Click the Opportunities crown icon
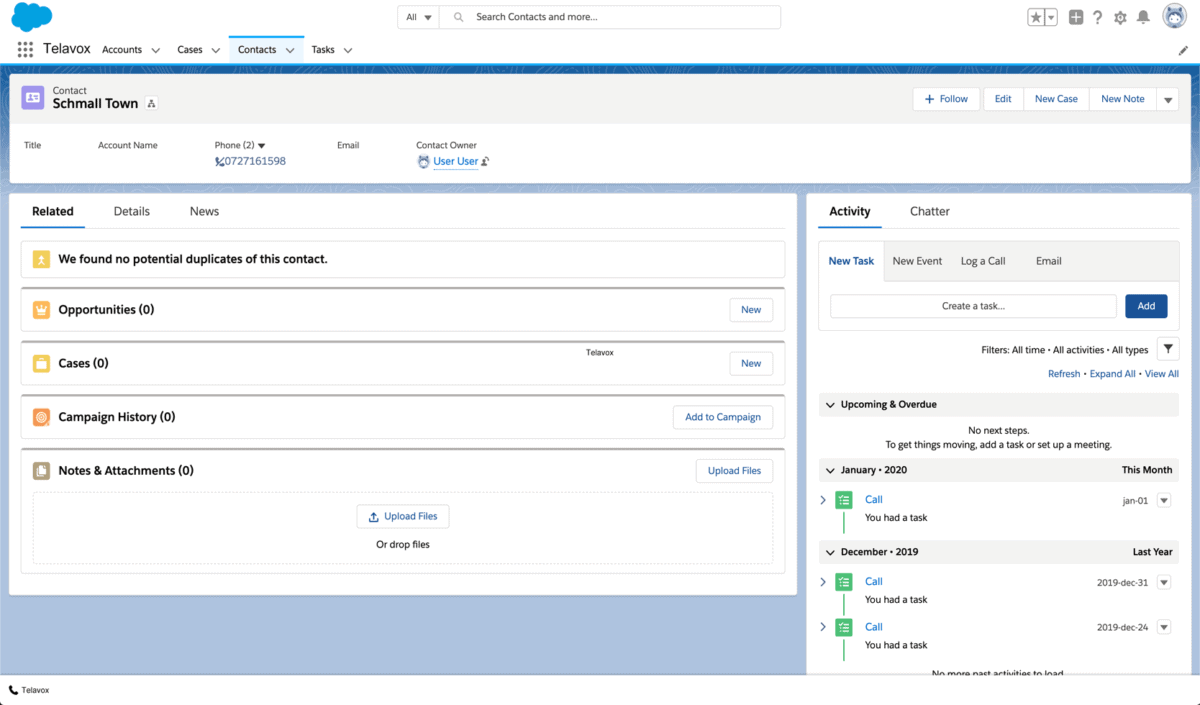This screenshot has height=705, width=1200. pyautogui.click(x=41, y=310)
